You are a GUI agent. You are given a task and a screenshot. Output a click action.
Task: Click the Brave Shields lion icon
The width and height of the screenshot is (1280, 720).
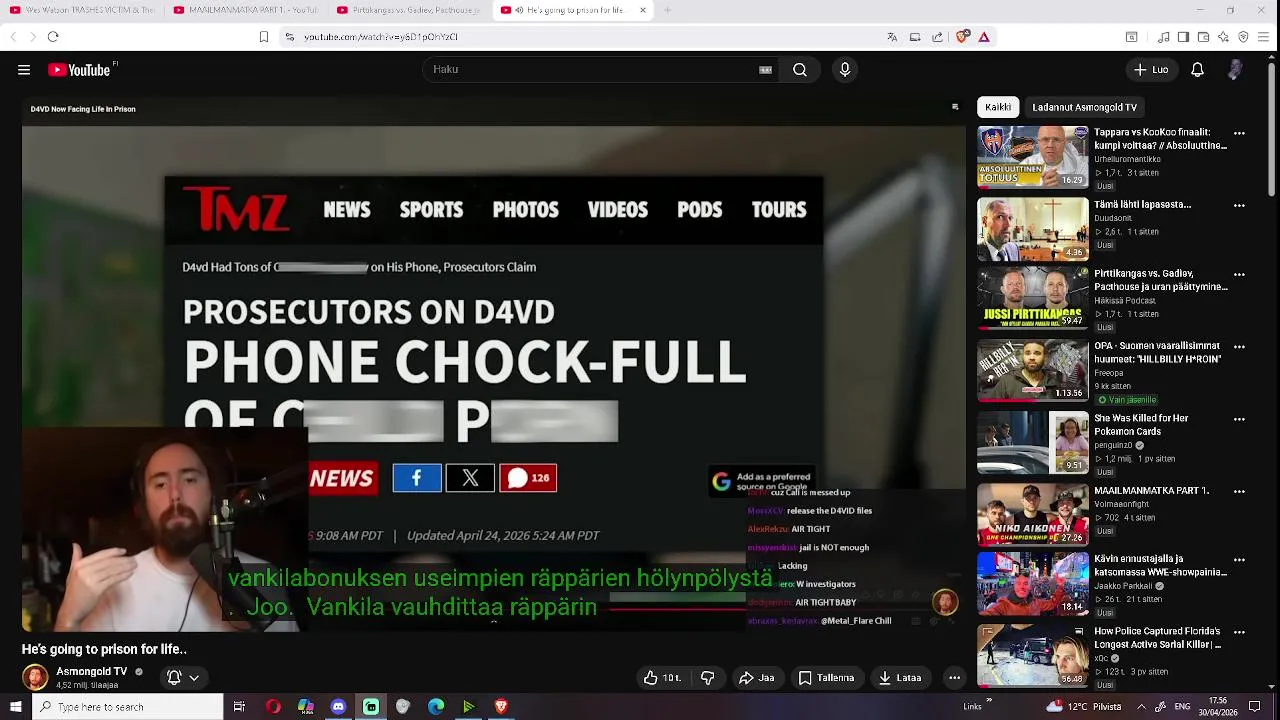962,37
